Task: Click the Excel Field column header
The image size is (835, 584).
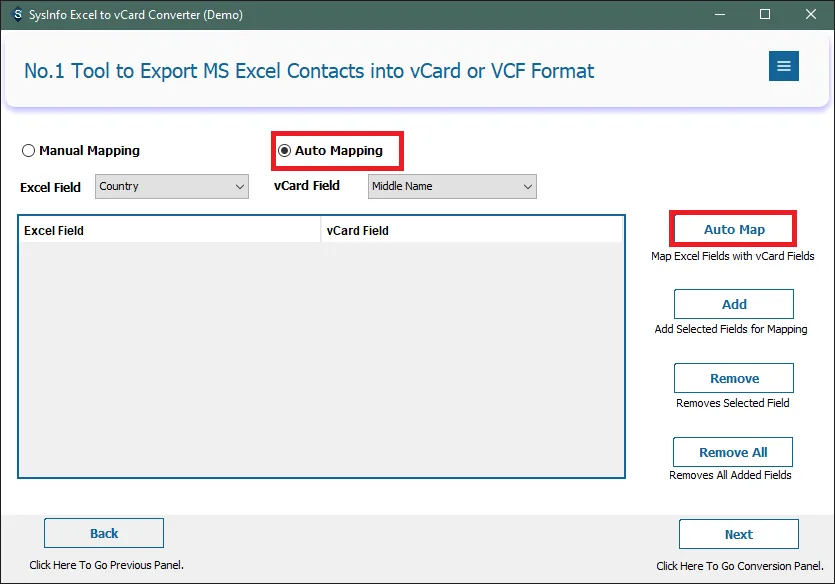Action: (170, 231)
